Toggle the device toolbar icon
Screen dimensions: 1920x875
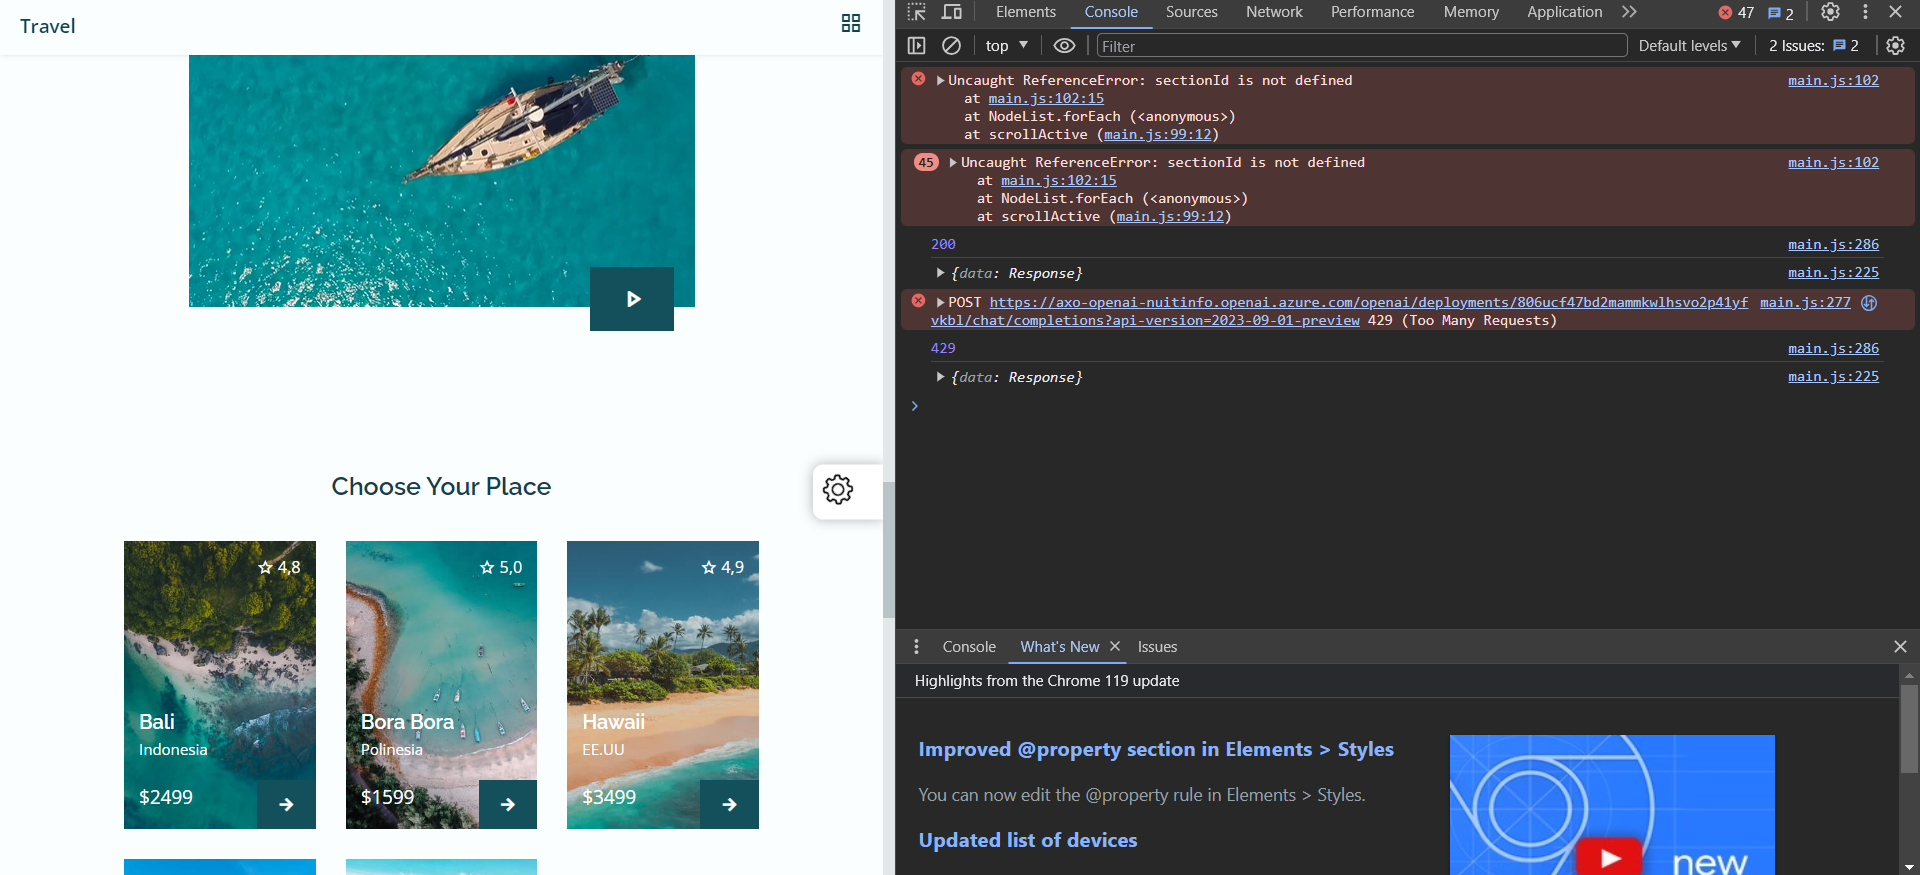point(952,12)
